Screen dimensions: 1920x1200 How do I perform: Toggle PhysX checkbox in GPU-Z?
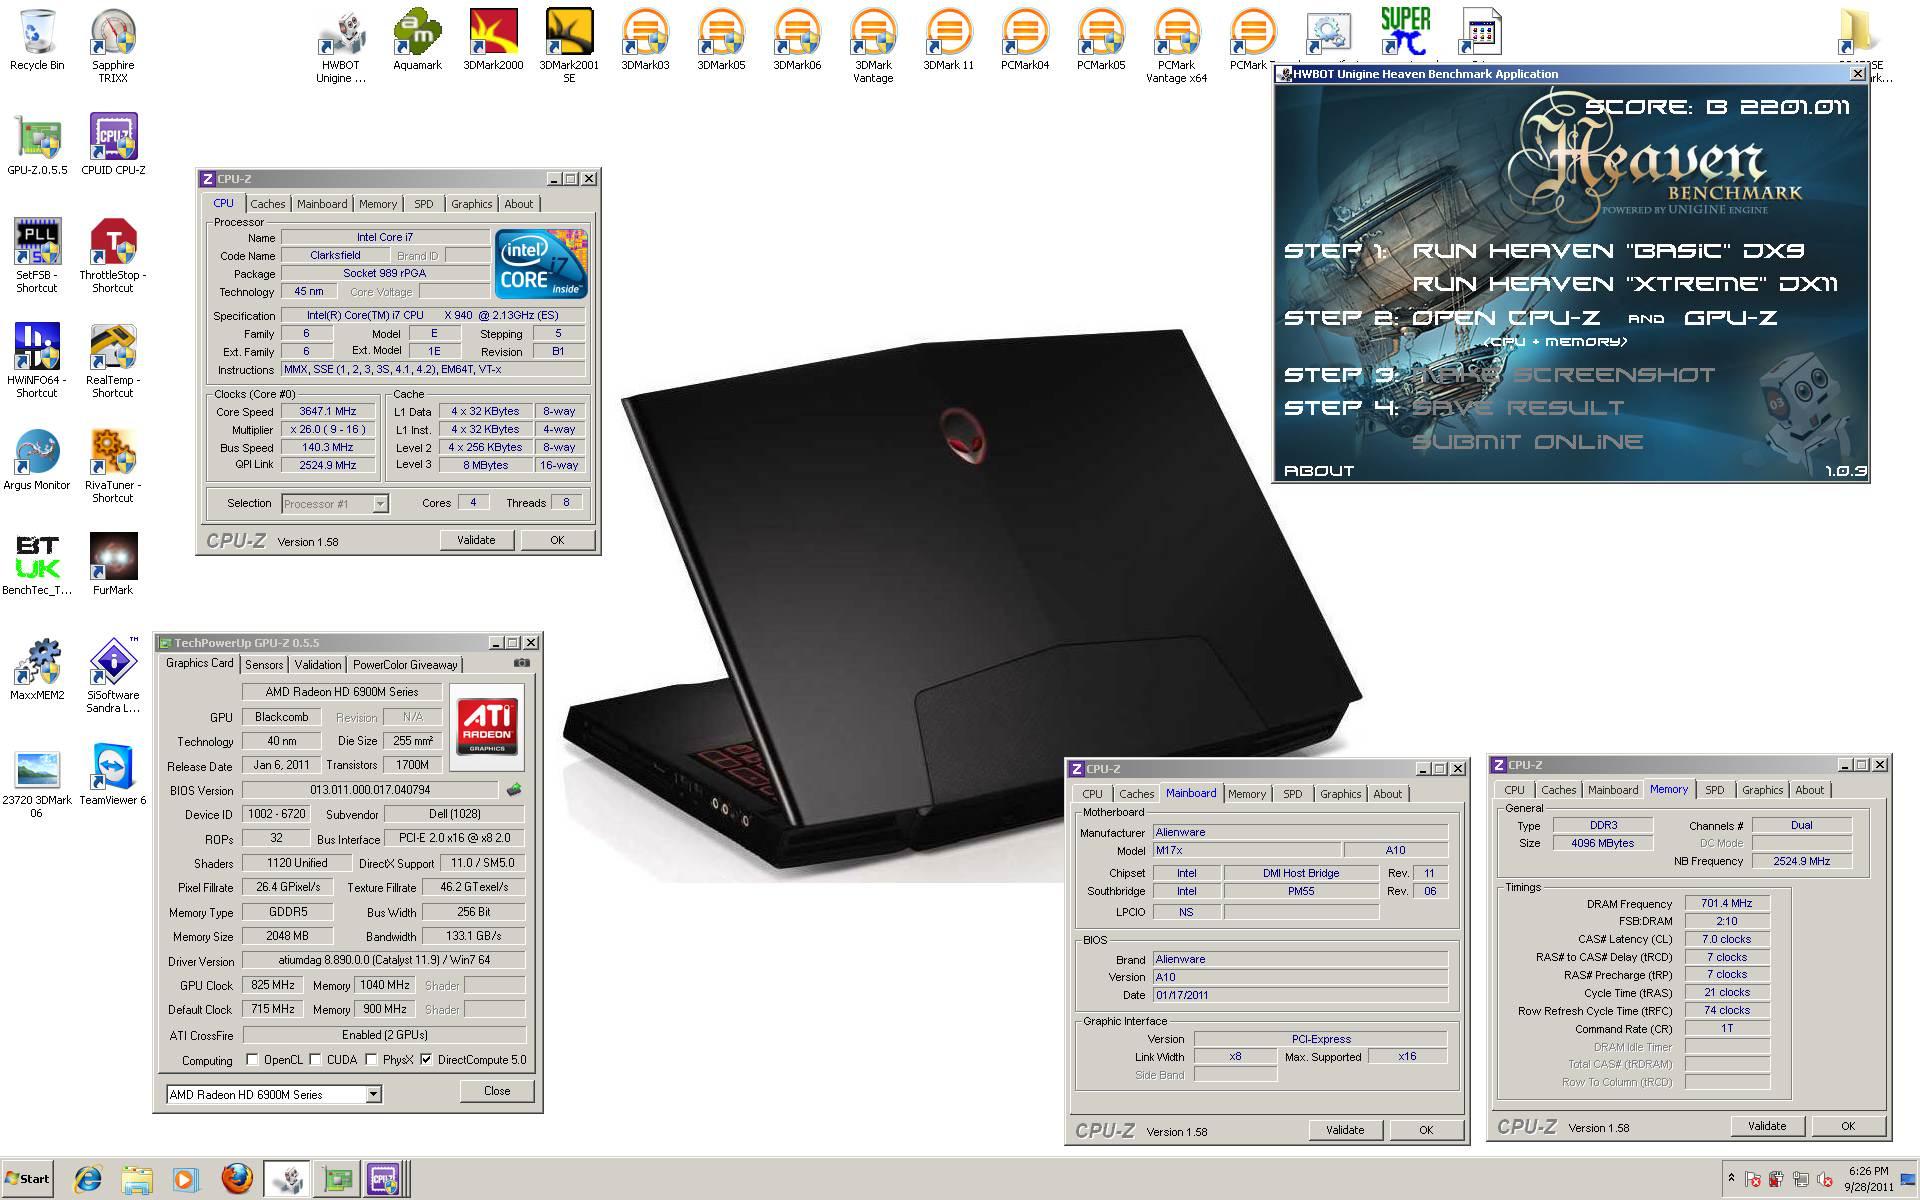[x=371, y=1060]
